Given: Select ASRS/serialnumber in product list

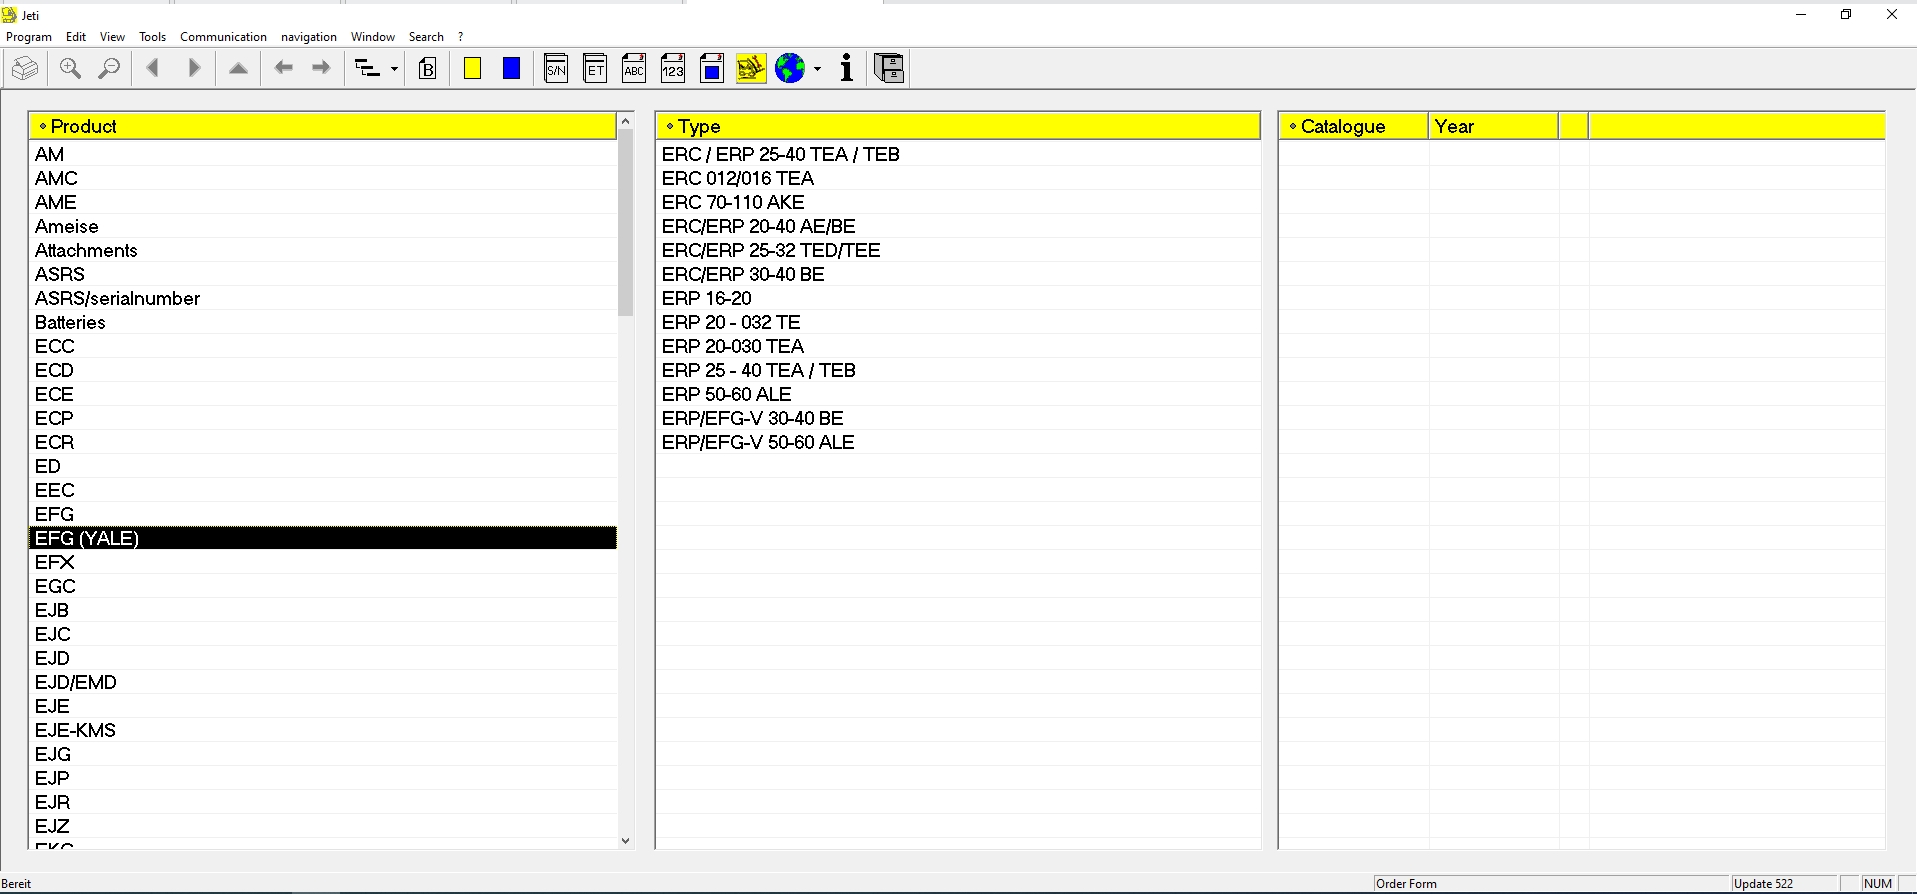Looking at the screenshot, I should pos(323,298).
